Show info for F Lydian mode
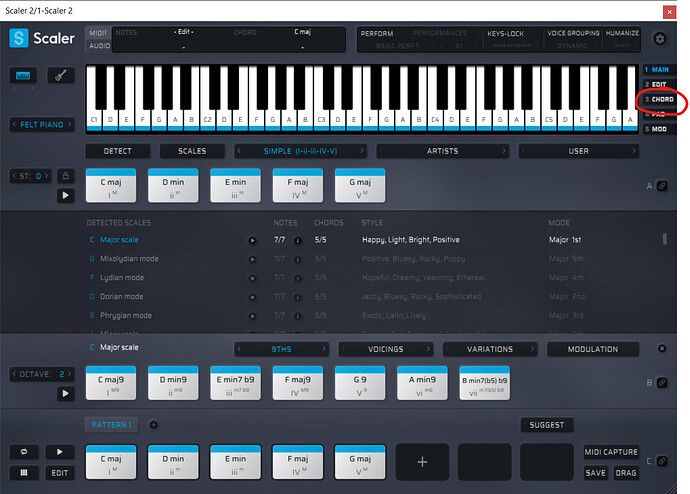690x494 pixels. 298,278
